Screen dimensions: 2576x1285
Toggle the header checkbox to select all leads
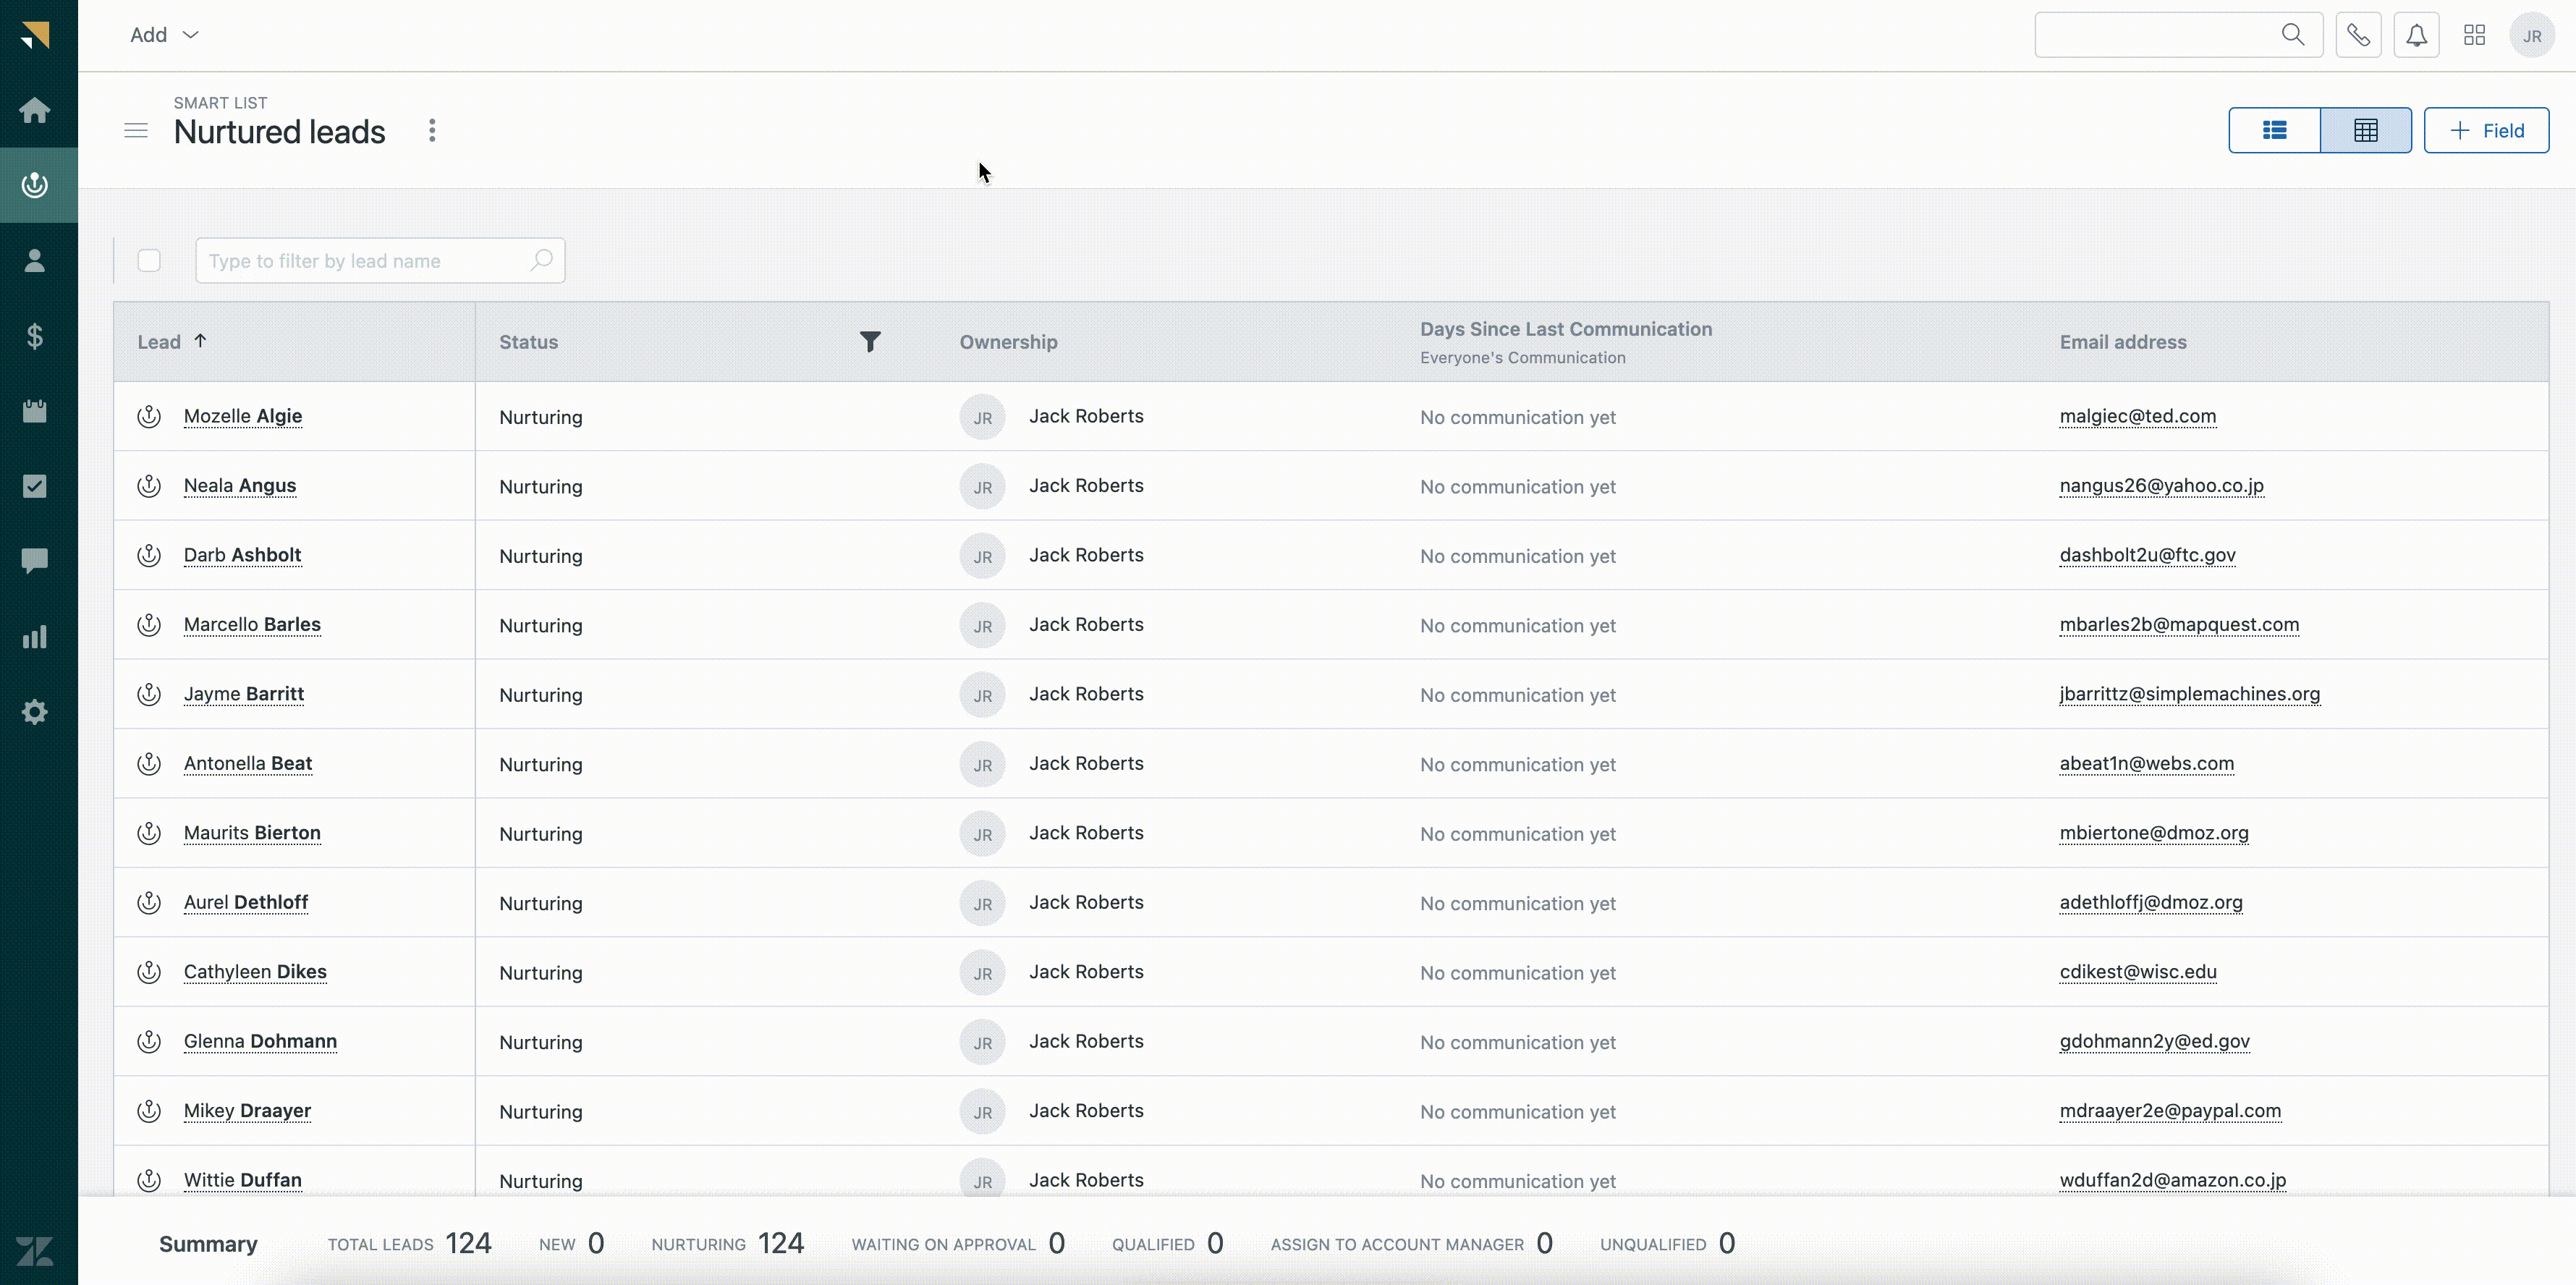click(150, 260)
